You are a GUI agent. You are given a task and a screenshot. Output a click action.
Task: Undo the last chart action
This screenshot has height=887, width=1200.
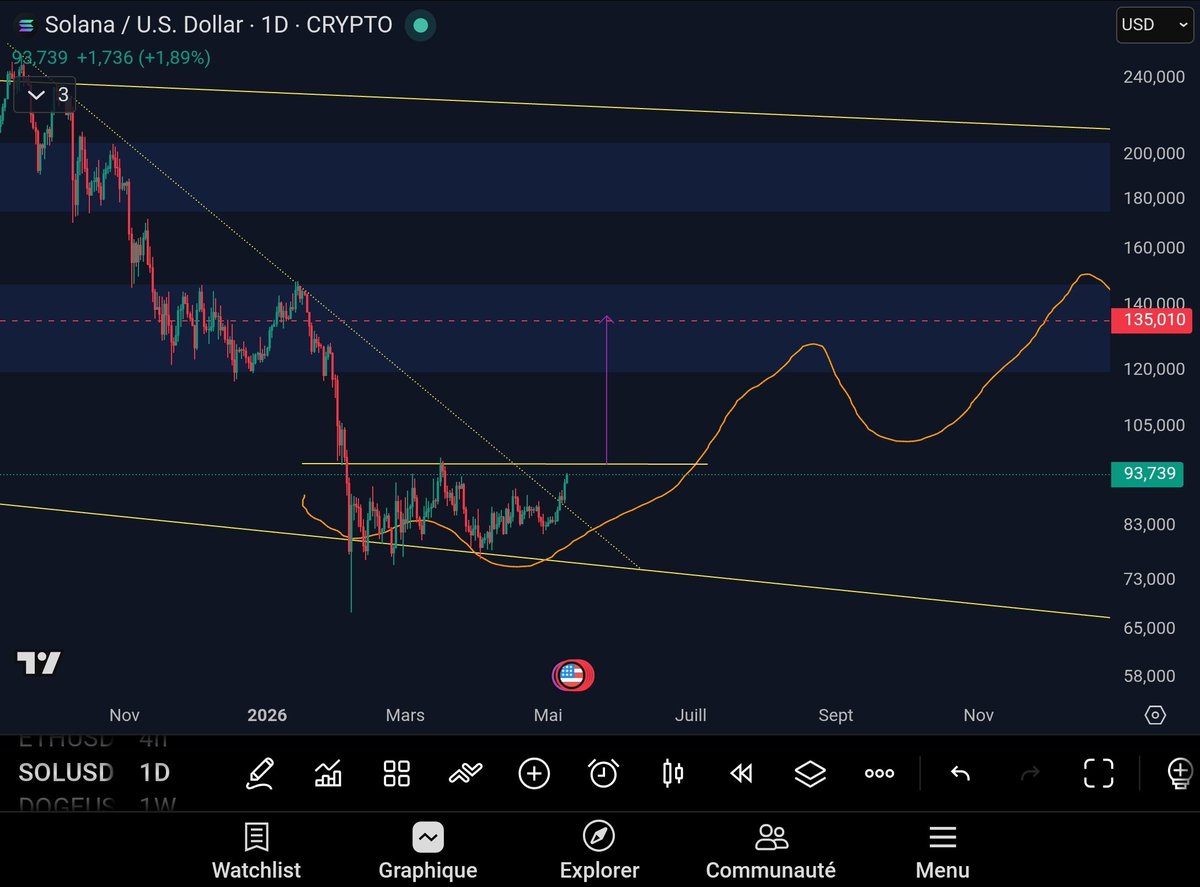(x=960, y=773)
